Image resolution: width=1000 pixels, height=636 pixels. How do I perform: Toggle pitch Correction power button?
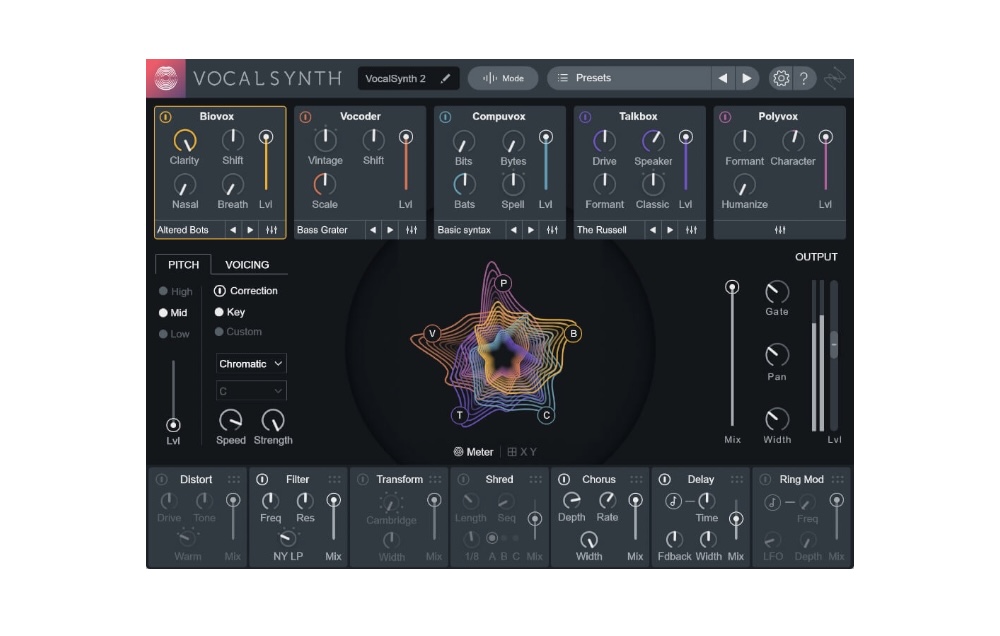tap(220, 291)
